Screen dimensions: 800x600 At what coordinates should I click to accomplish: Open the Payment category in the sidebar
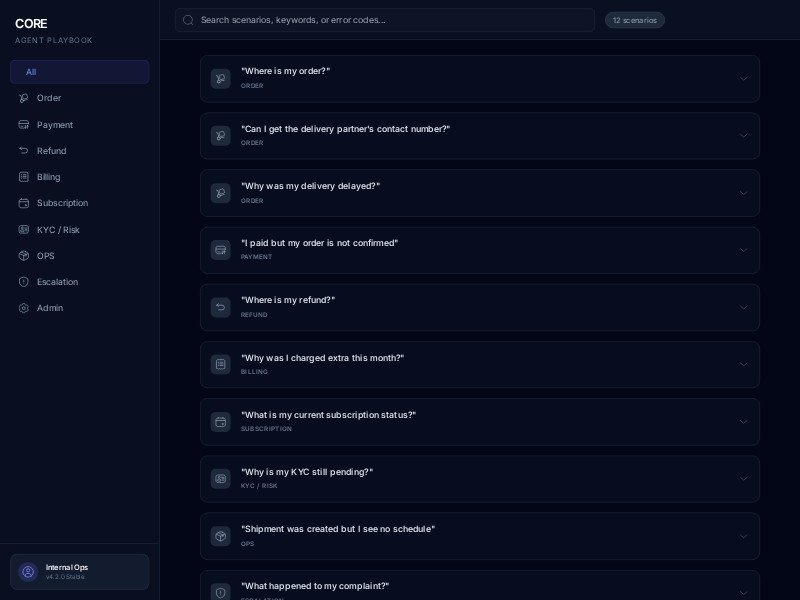tap(55, 125)
